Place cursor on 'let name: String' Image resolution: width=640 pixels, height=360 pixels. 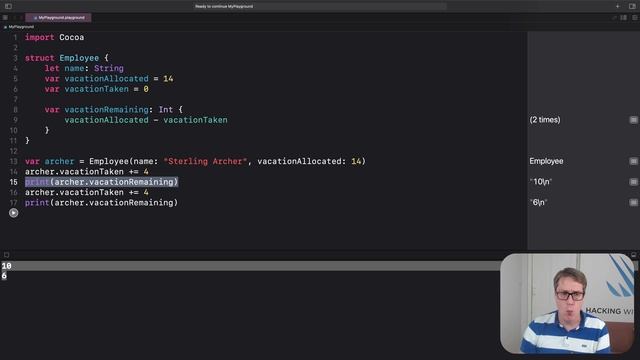pyautogui.click(x=84, y=68)
